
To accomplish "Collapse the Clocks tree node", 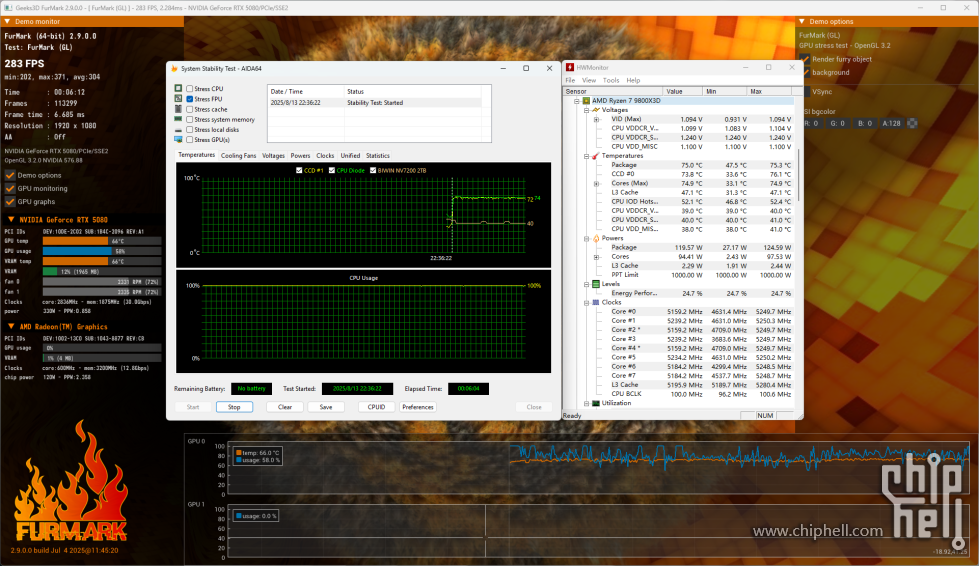I will [586, 303].
